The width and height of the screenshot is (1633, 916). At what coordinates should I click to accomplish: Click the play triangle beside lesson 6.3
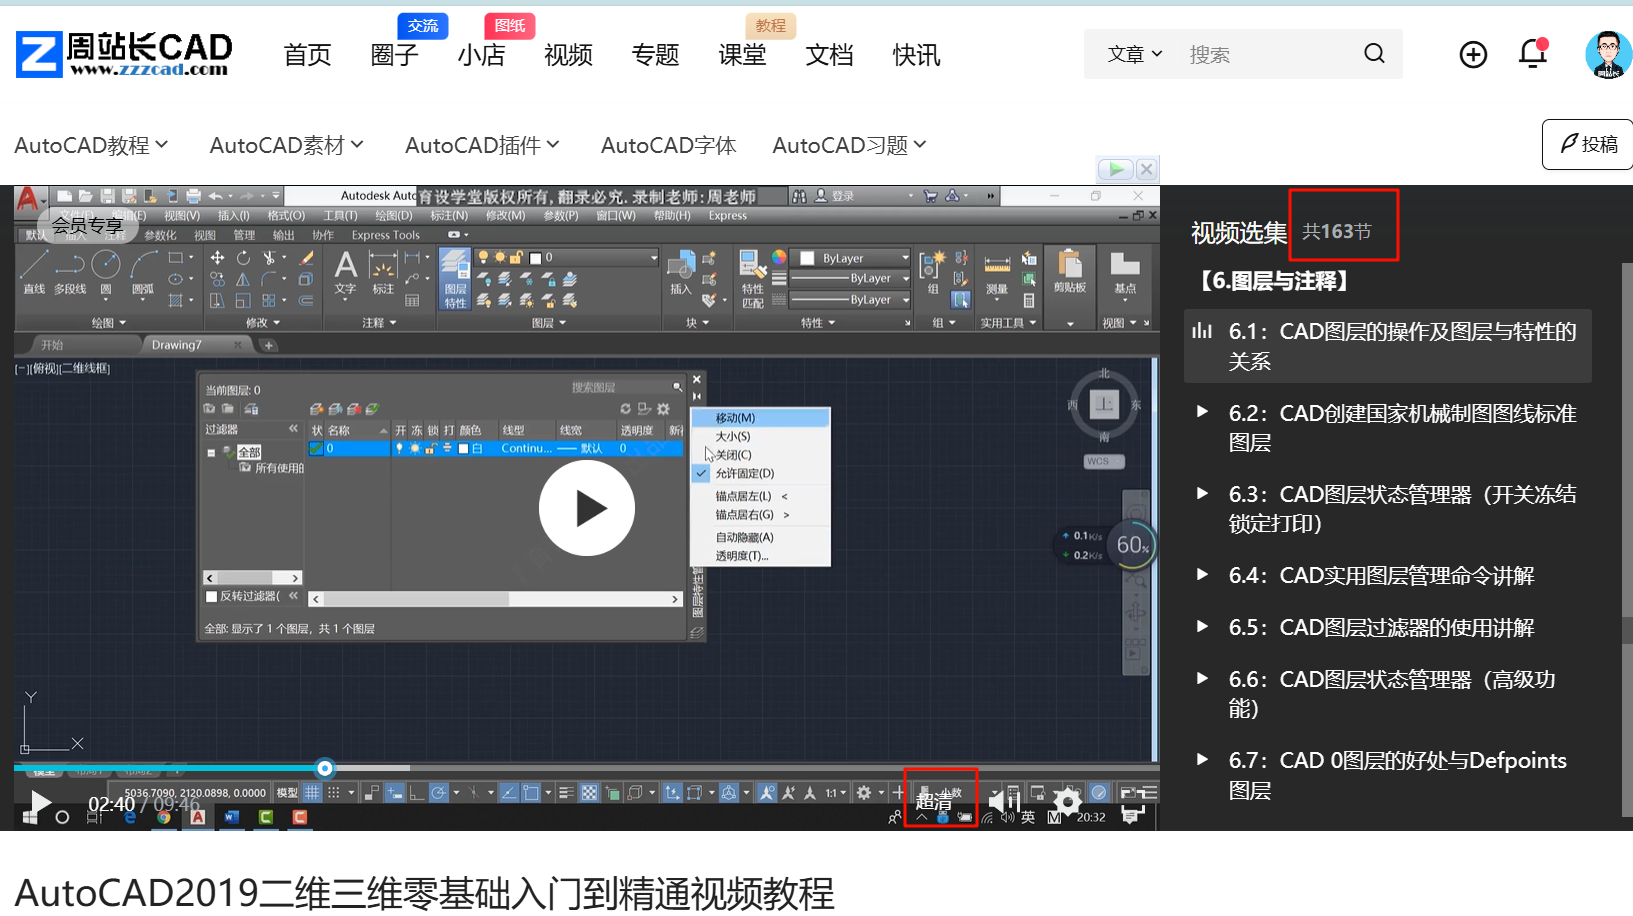(x=1202, y=492)
